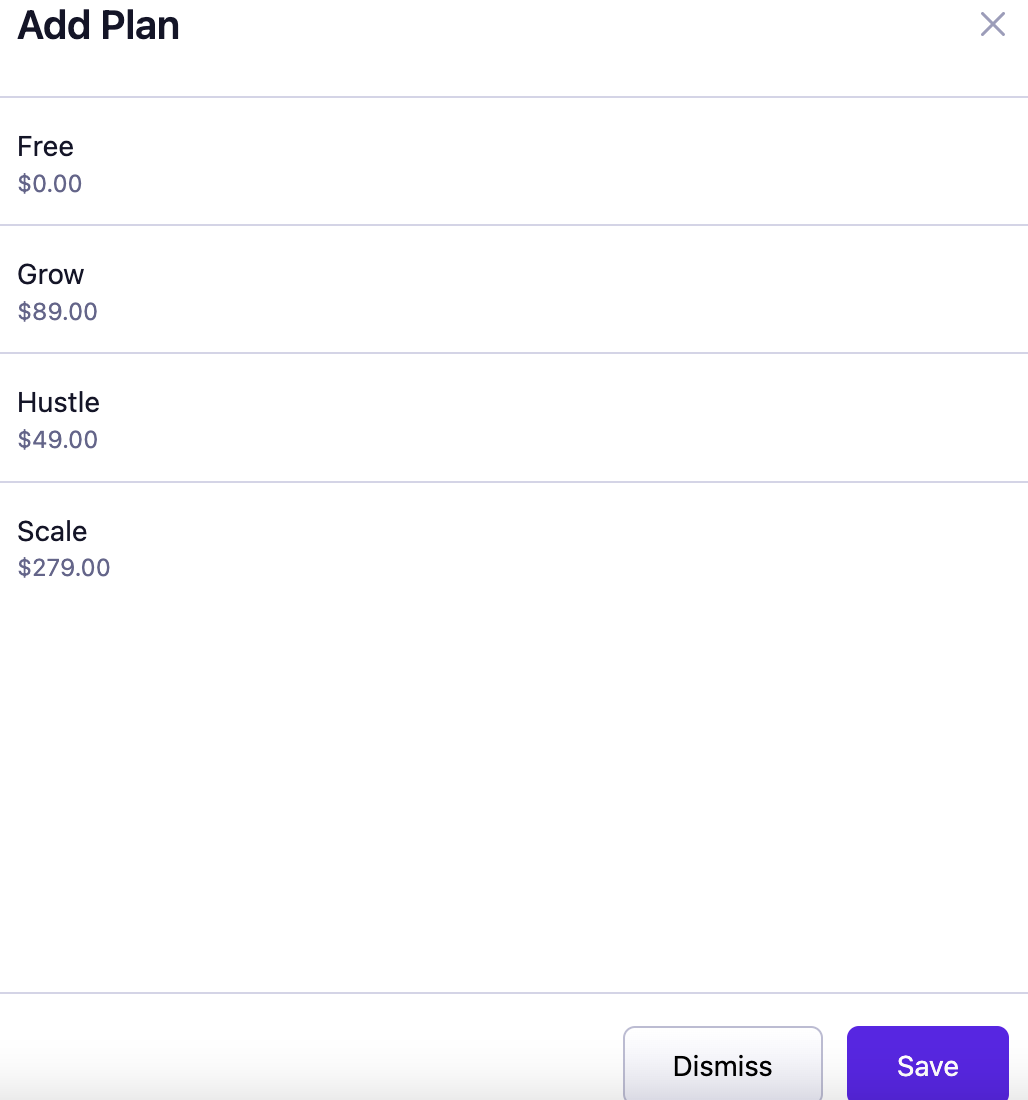Choose the Grow plan name
Screen dimensions: 1028x1100
click(x=51, y=275)
